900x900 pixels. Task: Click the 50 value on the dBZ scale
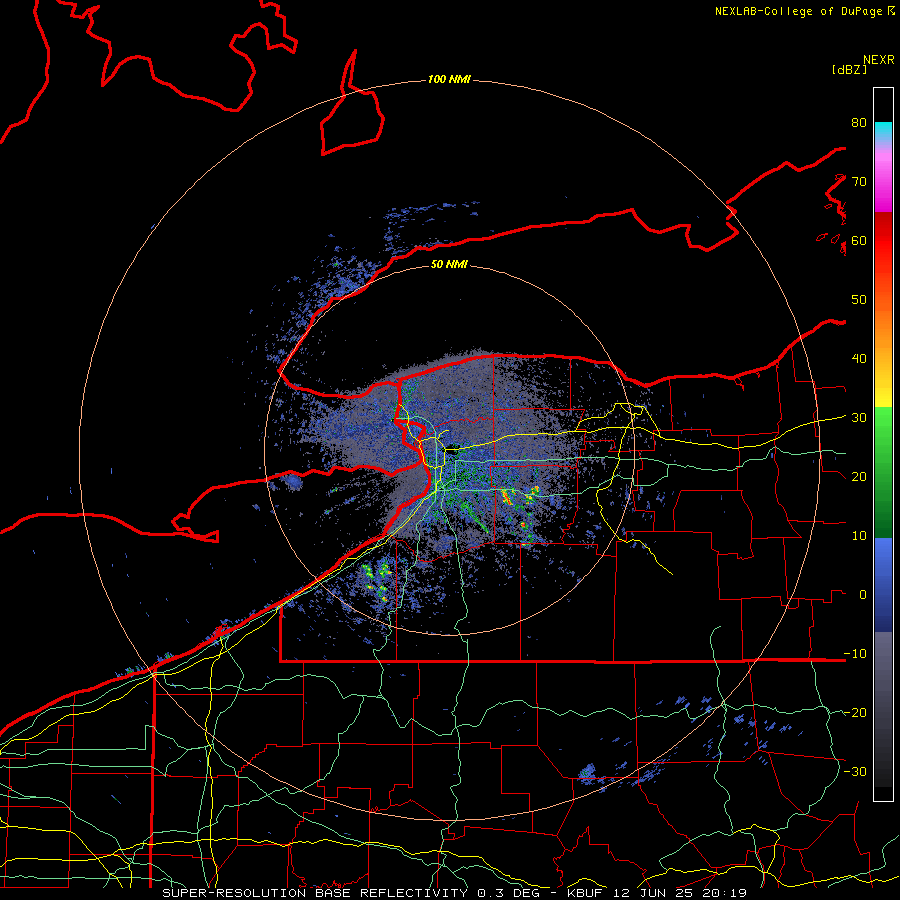click(x=859, y=300)
